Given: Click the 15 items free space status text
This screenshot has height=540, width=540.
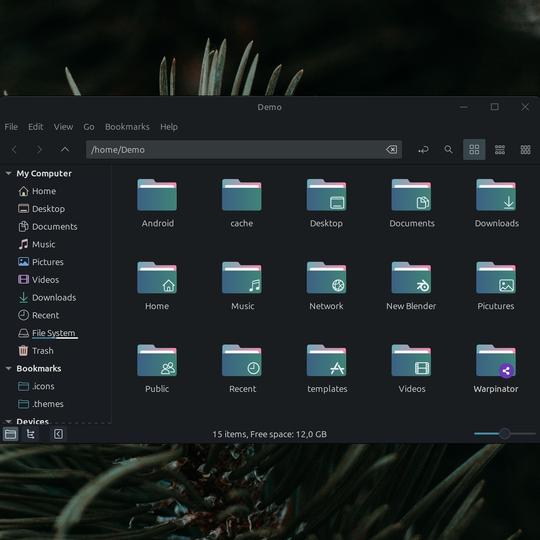Looking at the screenshot, I should click(270, 434).
